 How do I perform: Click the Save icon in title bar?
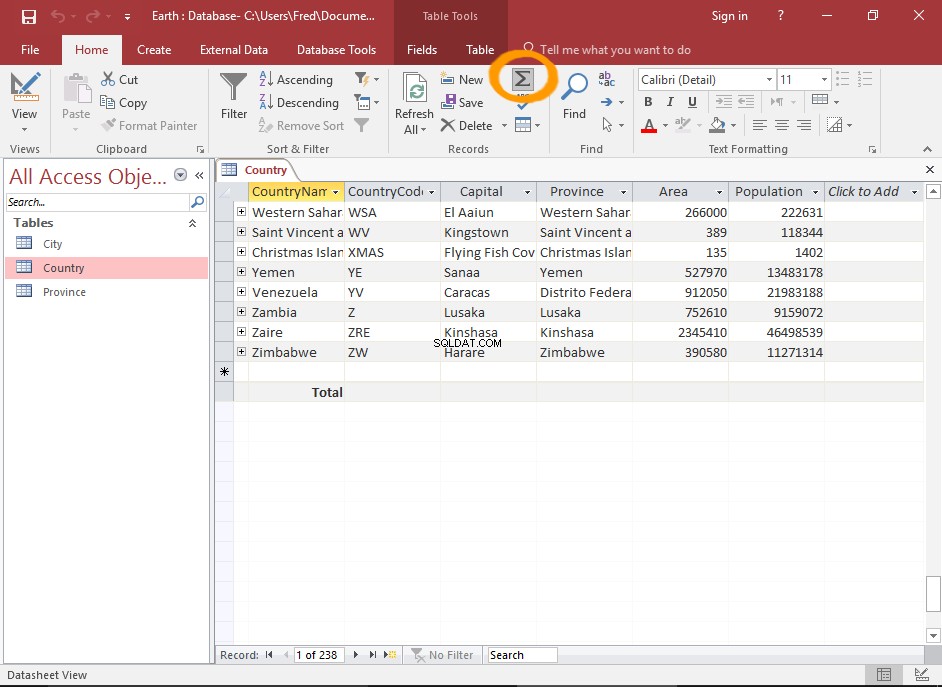[x=28, y=16]
